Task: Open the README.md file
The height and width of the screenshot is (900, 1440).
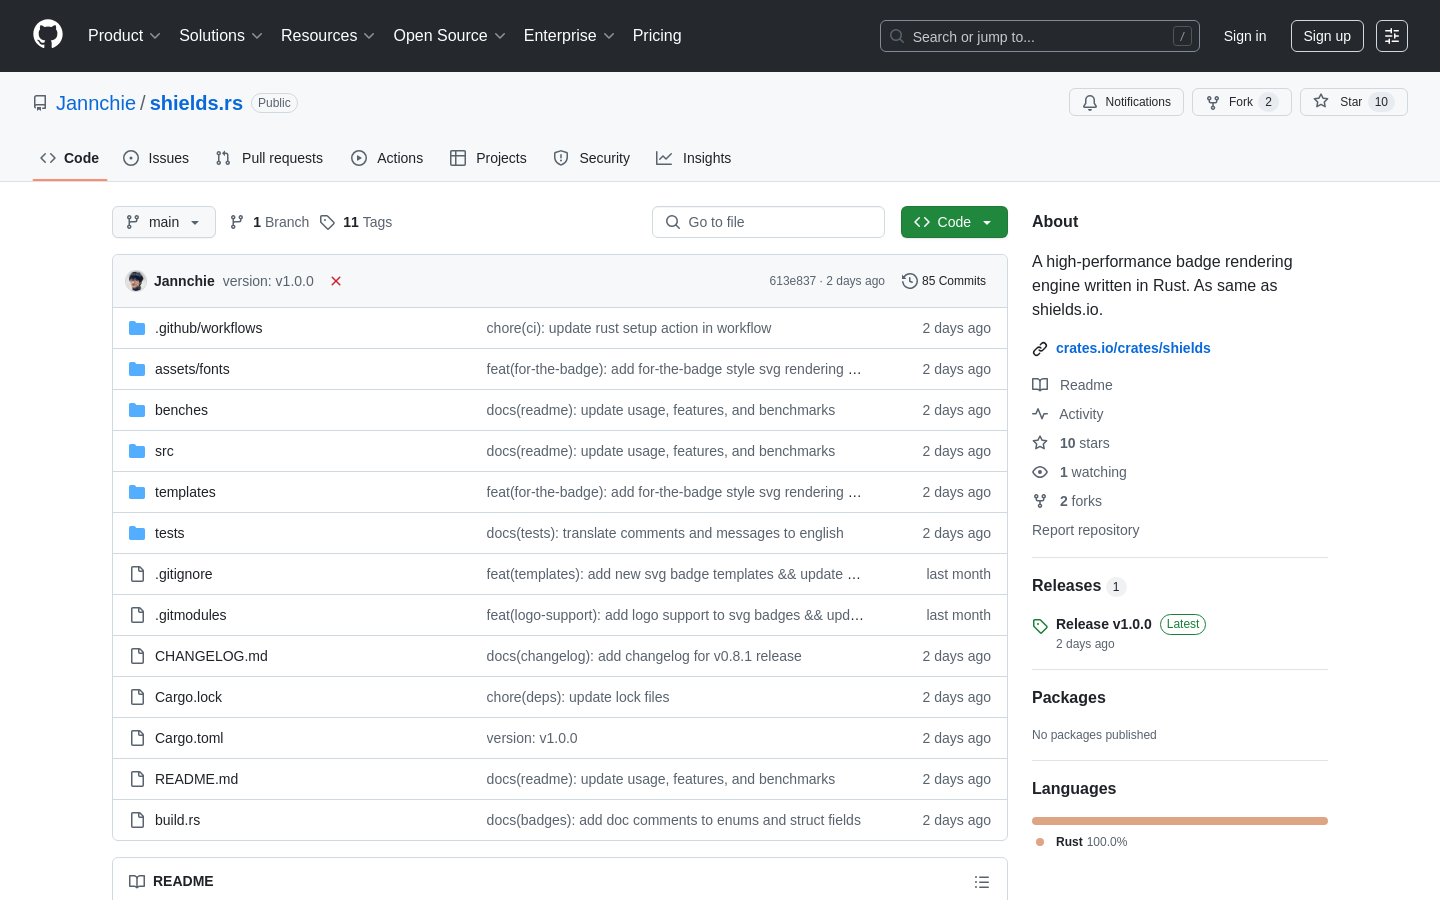Action: tap(196, 779)
